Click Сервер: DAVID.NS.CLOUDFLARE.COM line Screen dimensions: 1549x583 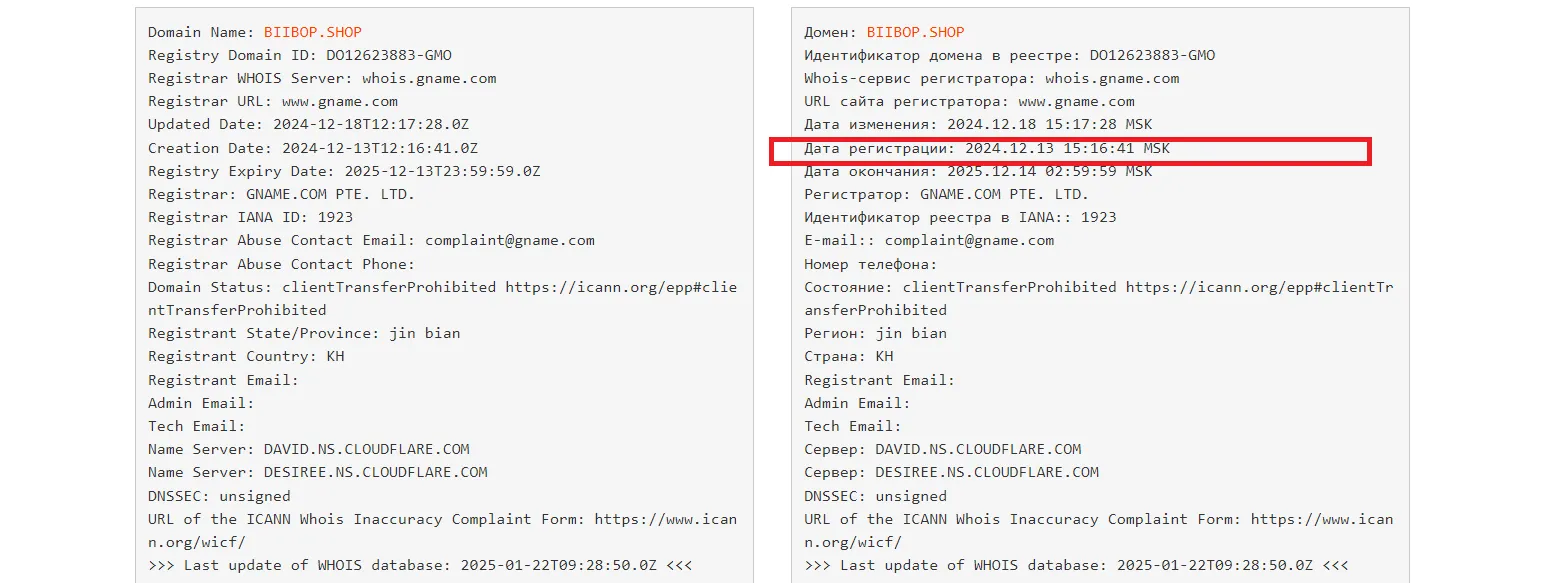[x=943, y=449]
